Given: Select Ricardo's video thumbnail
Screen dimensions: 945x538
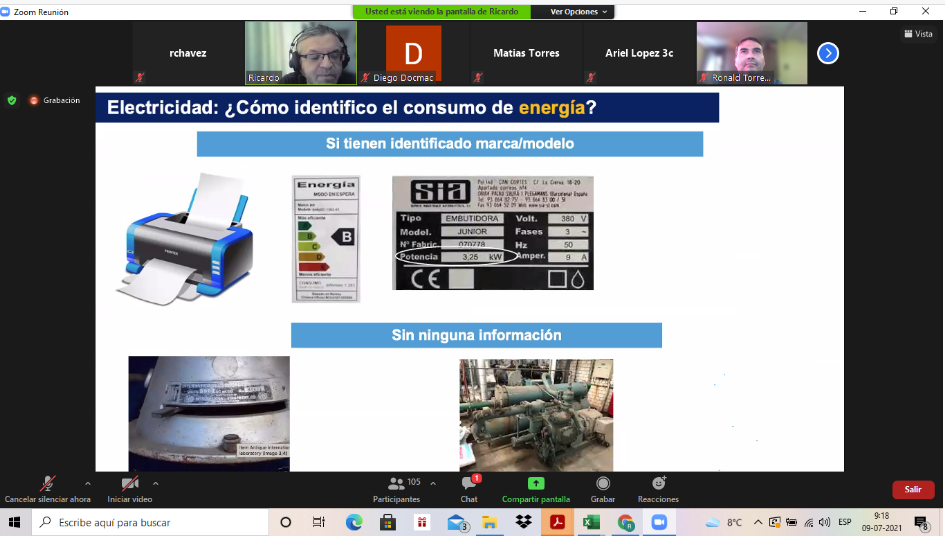Looking at the screenshot, I should tap(301, 53).
